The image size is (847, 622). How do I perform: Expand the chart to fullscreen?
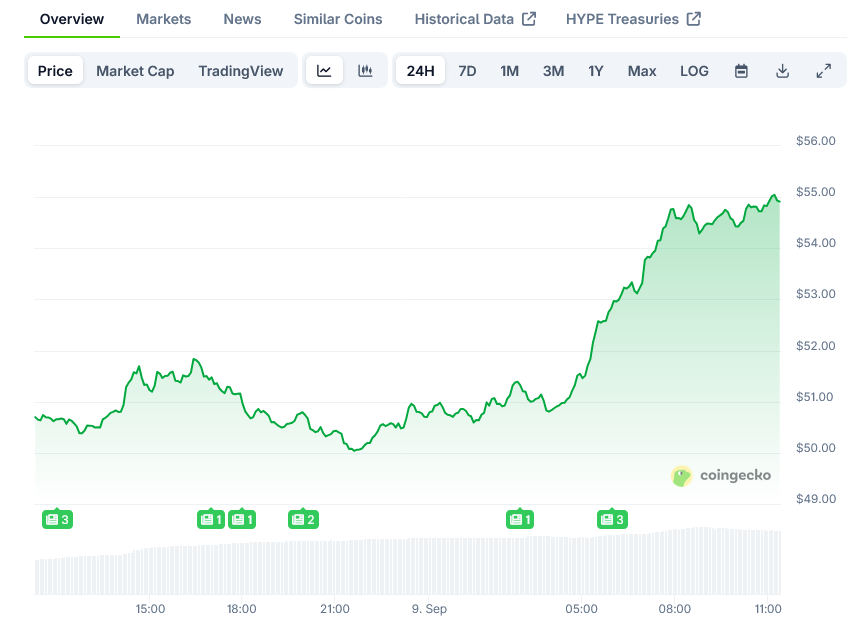(823, 71)
